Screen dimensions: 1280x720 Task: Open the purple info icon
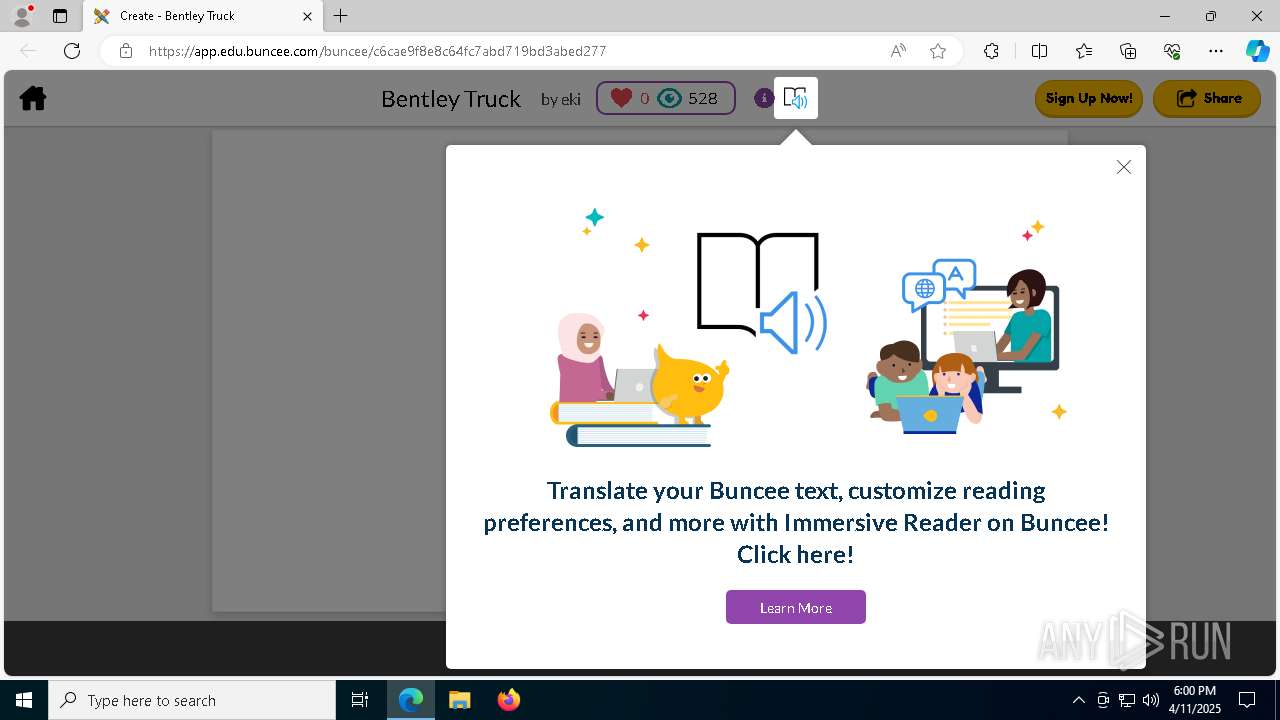tap(764, 98)
